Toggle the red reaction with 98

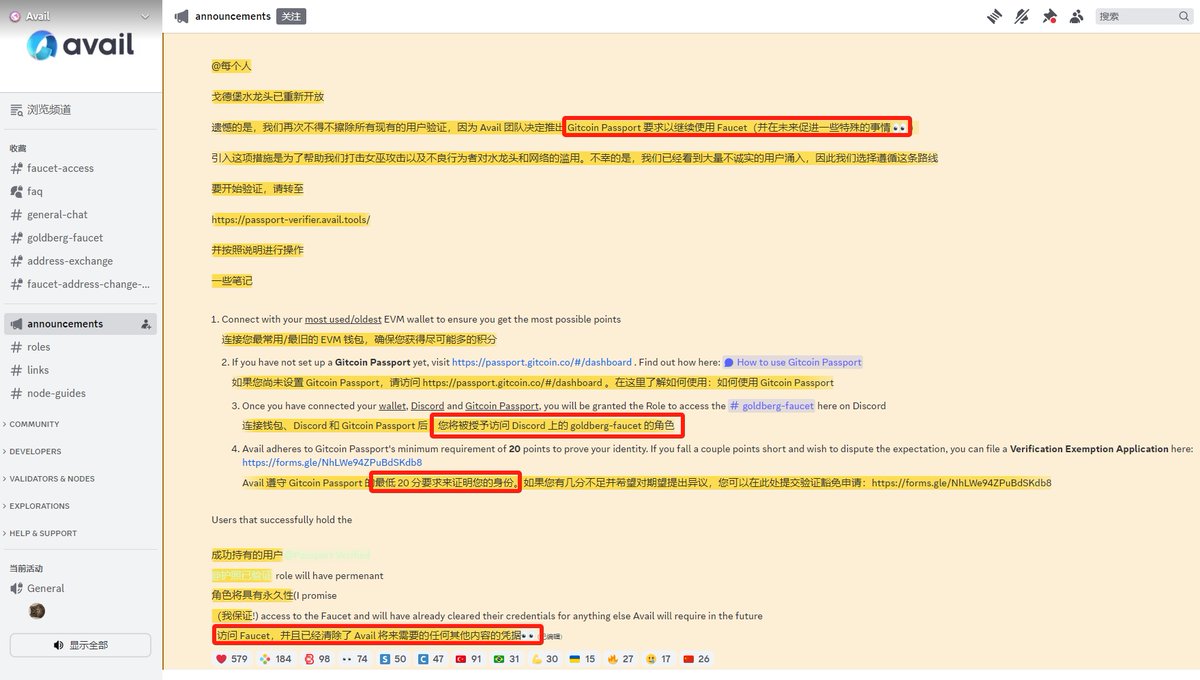318,659
